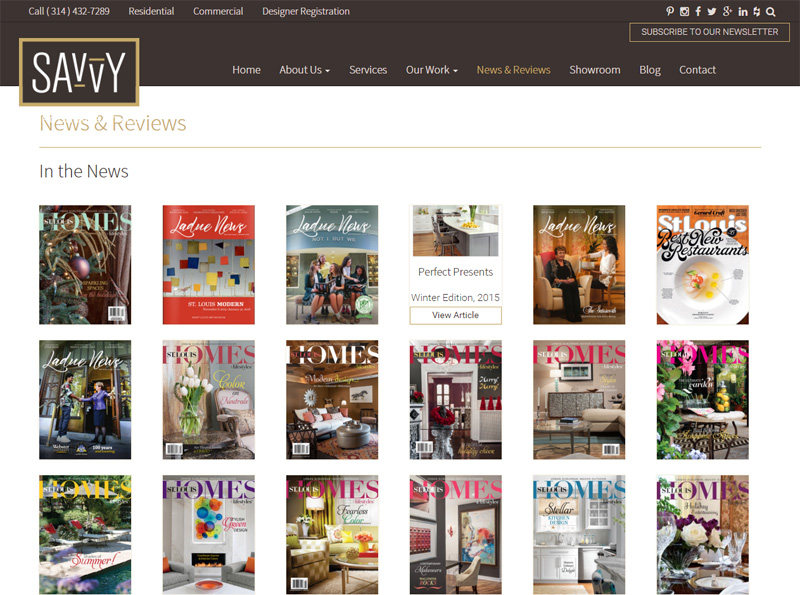The image size is (800, 595).
Task: Open the Services menu item
Action: click(x=368, y=70)
